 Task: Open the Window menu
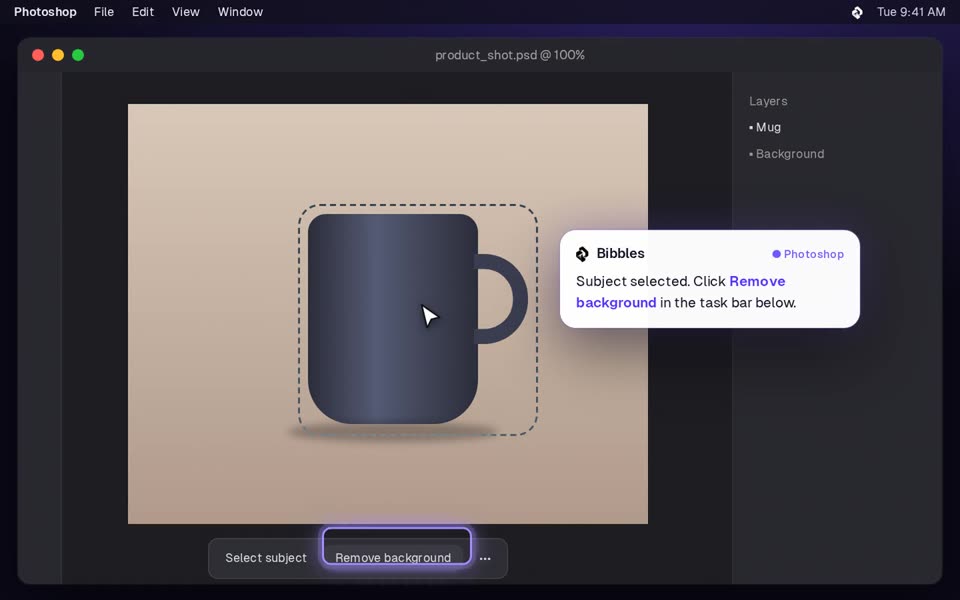click(x=240, y=12)
